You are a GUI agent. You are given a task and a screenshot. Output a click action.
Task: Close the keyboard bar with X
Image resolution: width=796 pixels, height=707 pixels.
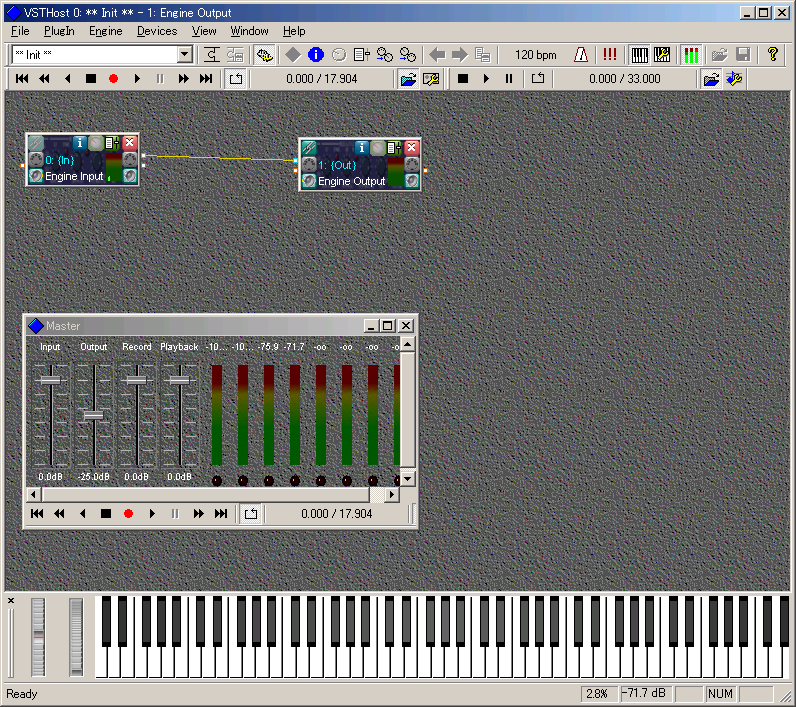[x=11, y=601]
